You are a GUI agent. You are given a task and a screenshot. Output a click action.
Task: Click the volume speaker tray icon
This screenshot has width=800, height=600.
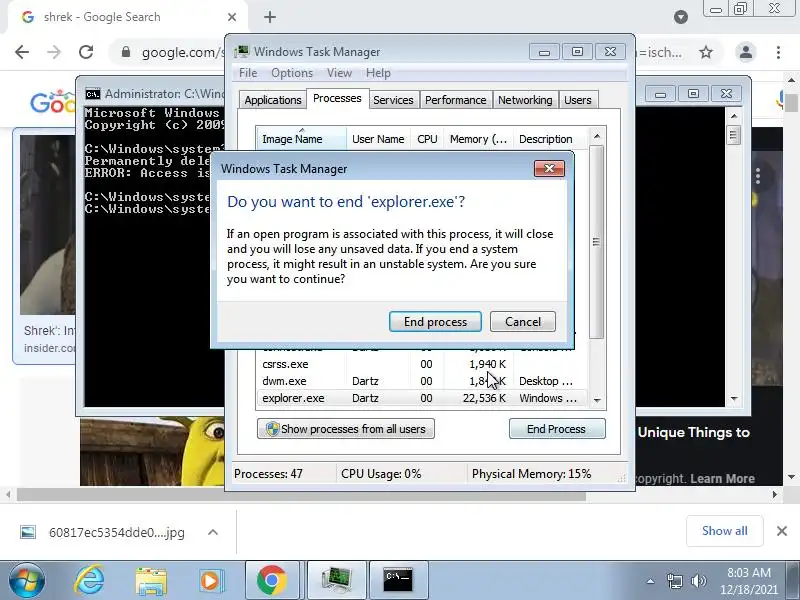[698, 581]
